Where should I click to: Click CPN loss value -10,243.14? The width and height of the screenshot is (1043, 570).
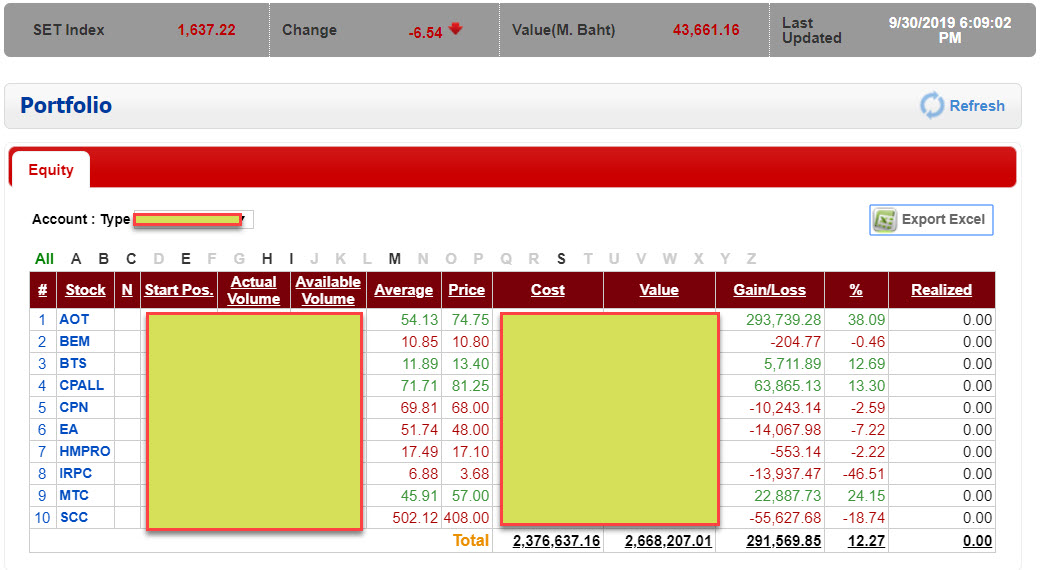(785, 408)
